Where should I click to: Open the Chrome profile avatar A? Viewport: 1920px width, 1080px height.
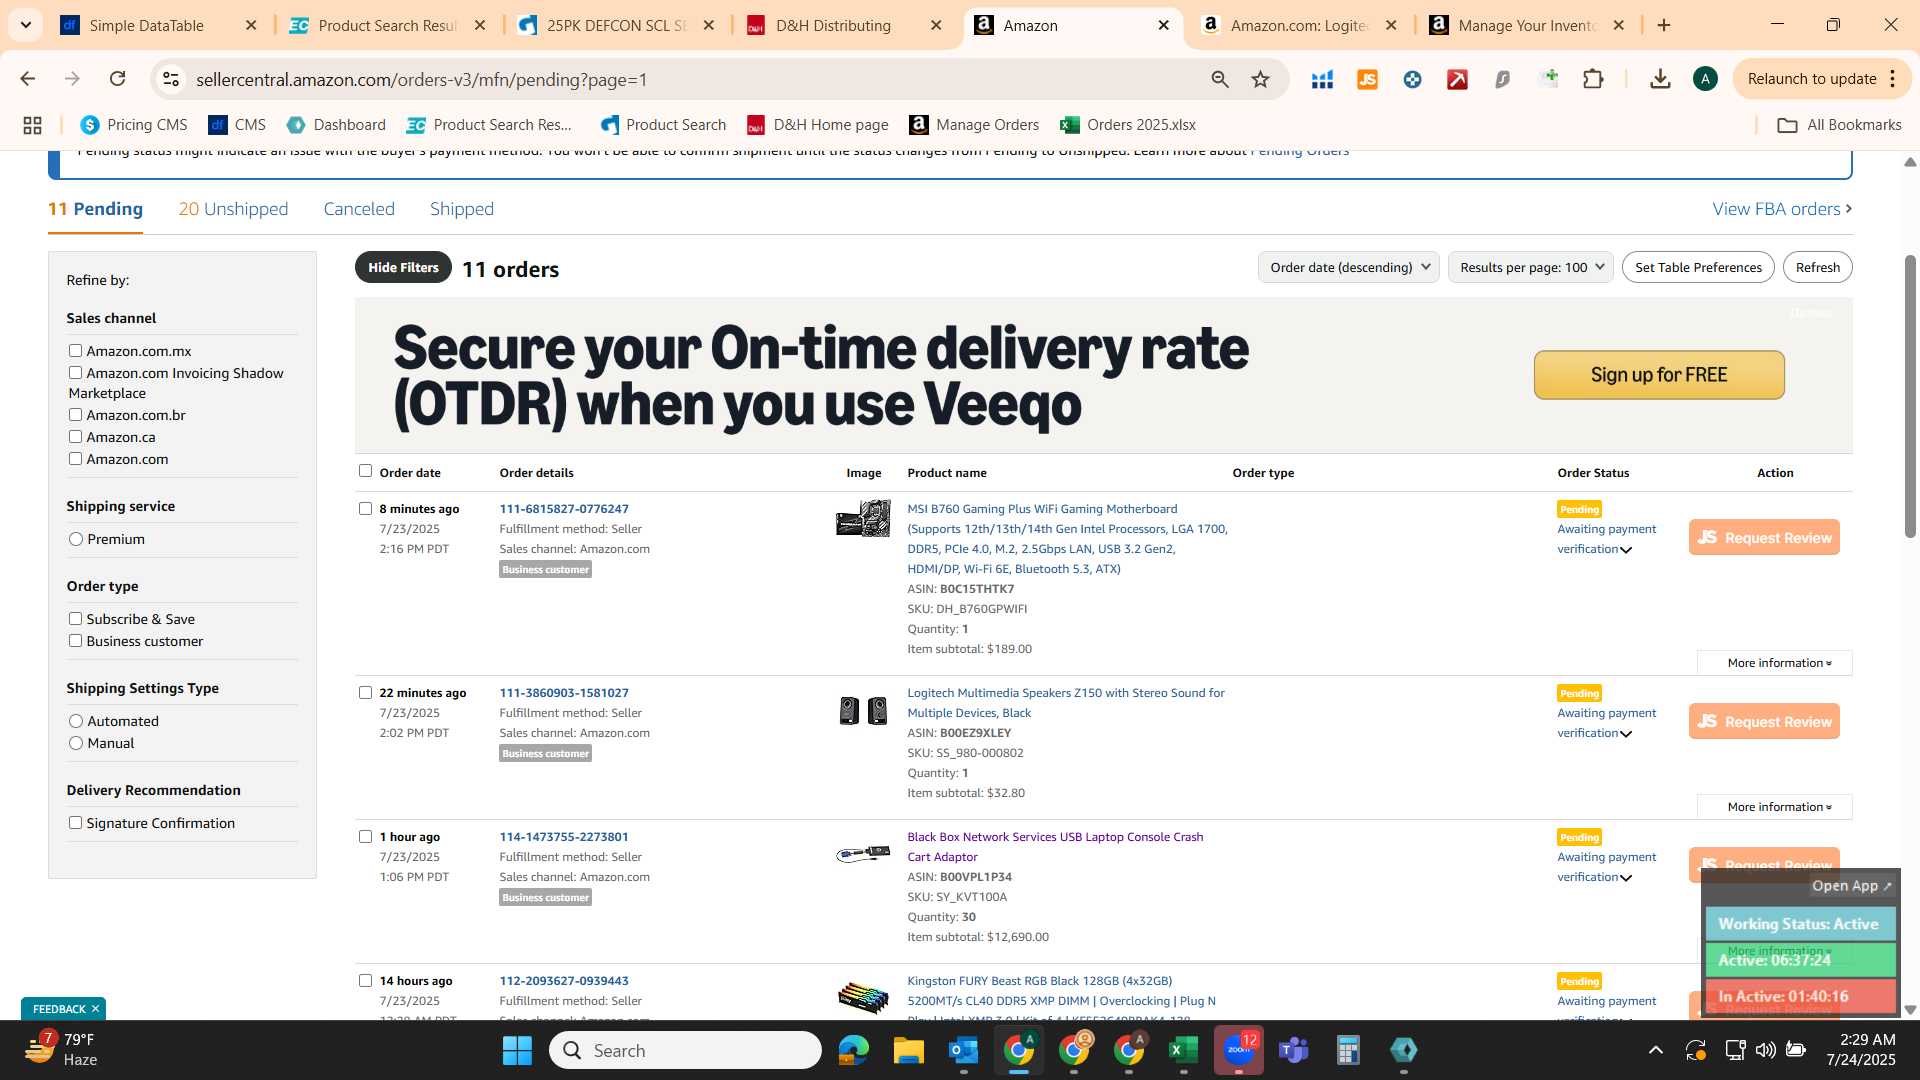pyautogui.click(x=1705, y=79)
